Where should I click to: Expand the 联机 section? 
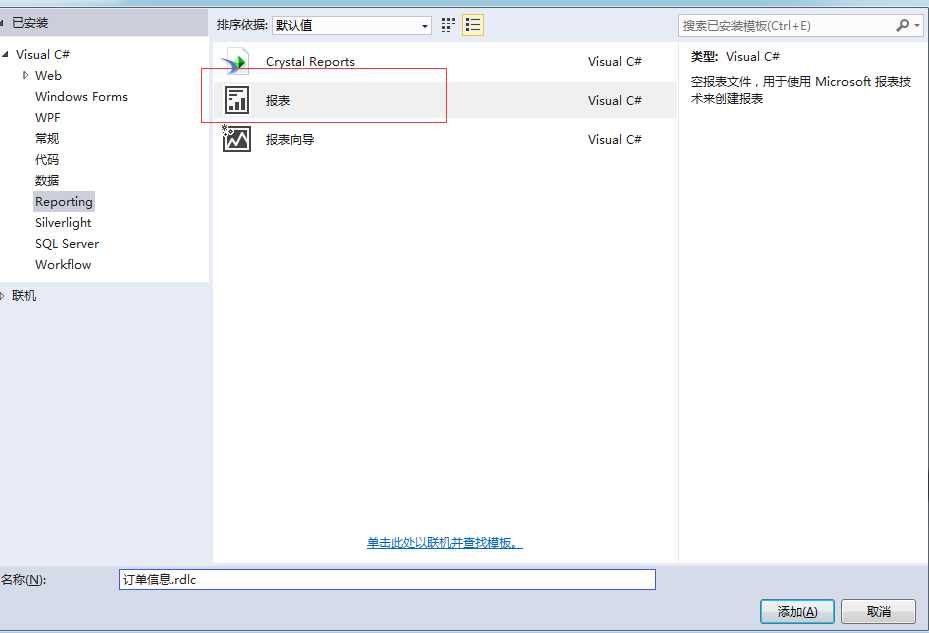(2, 295)
